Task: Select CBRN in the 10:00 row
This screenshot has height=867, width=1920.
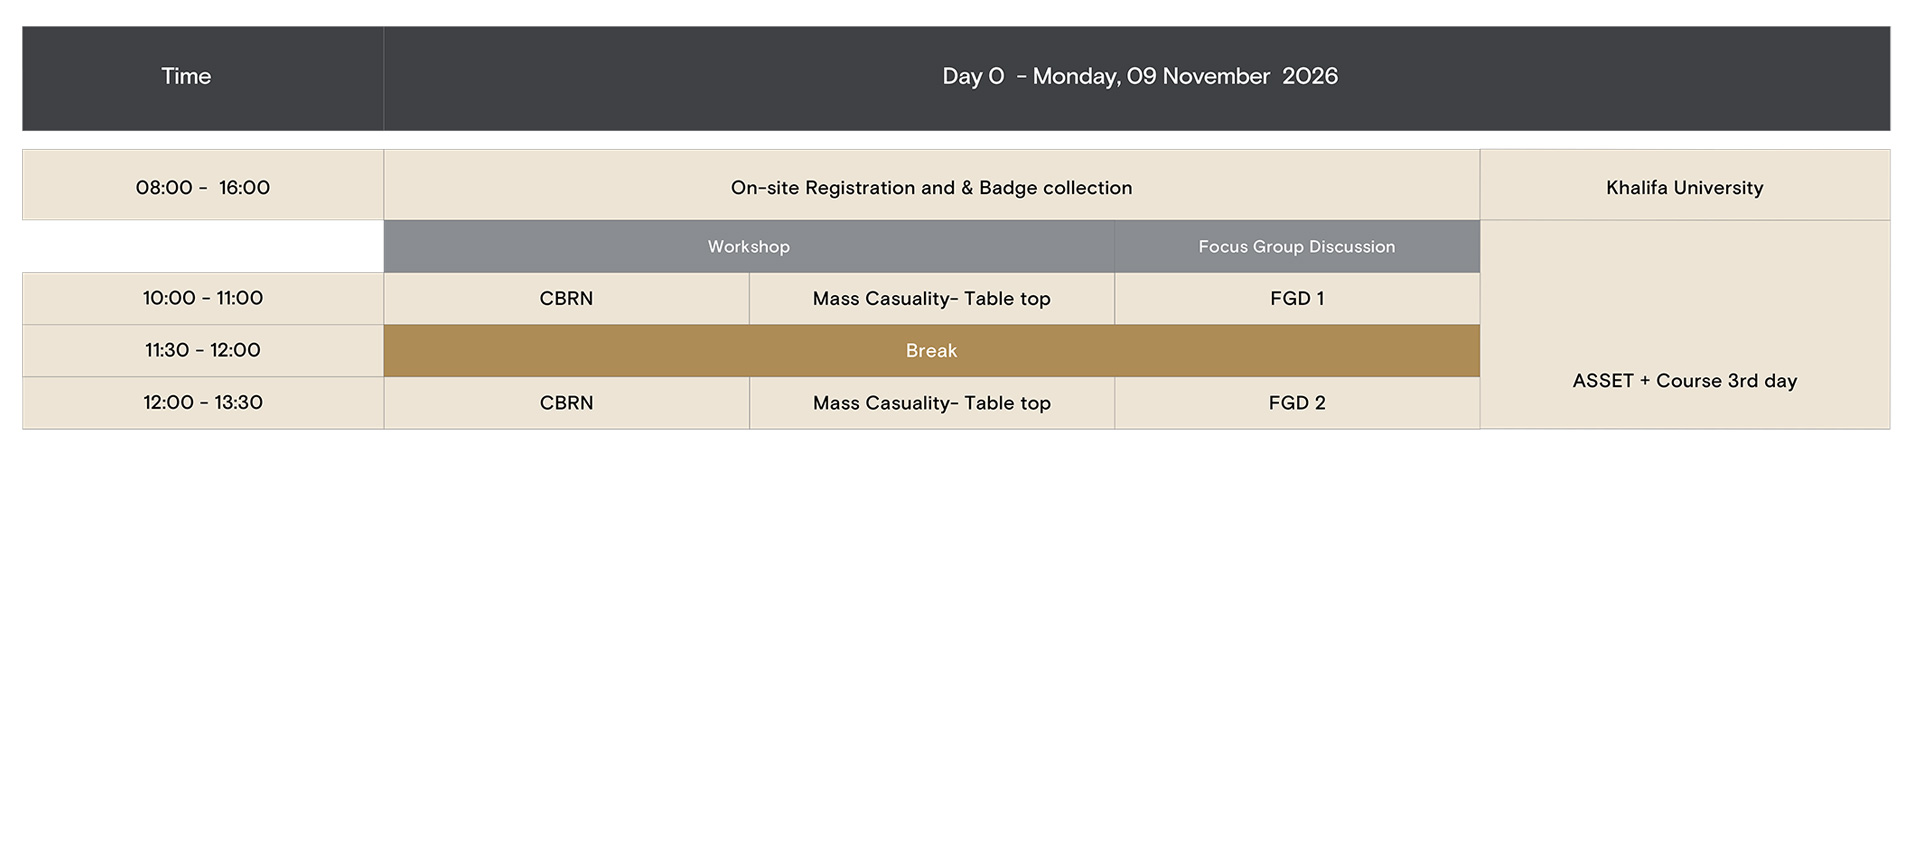Action: (x=566, y=299)
